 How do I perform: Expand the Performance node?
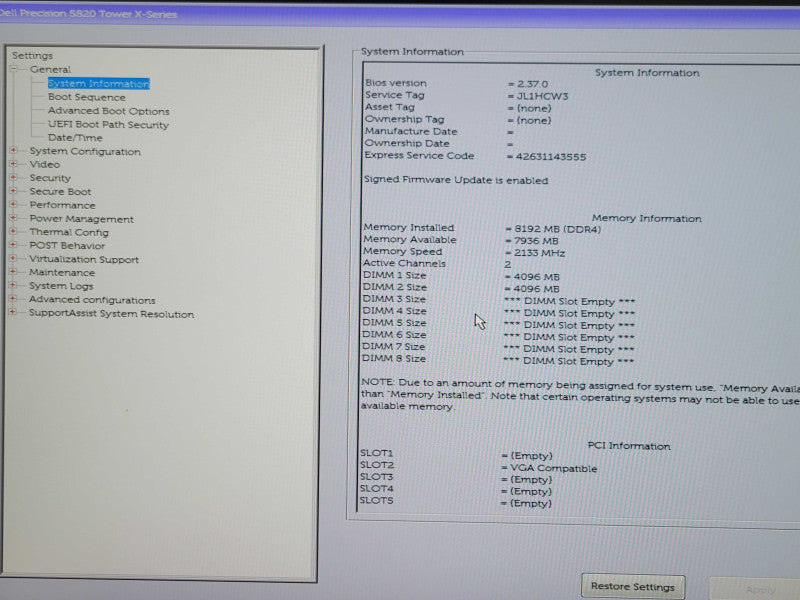pyautogui.click(x=14, y=205)
